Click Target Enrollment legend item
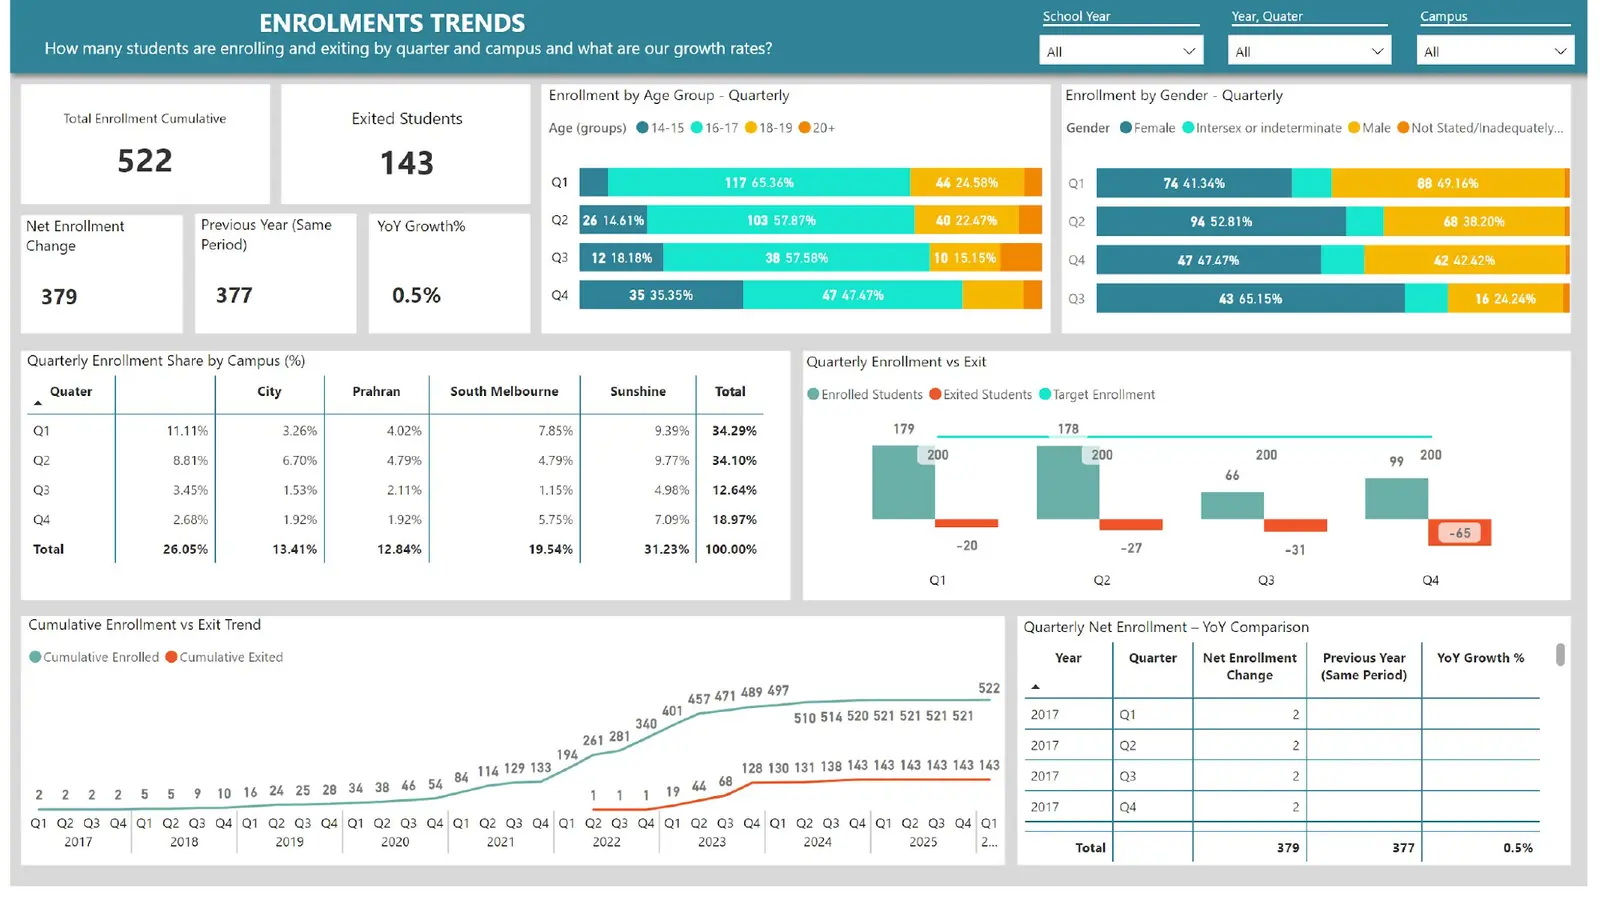Screen dimensions: 1600x900 (1097, 395)
